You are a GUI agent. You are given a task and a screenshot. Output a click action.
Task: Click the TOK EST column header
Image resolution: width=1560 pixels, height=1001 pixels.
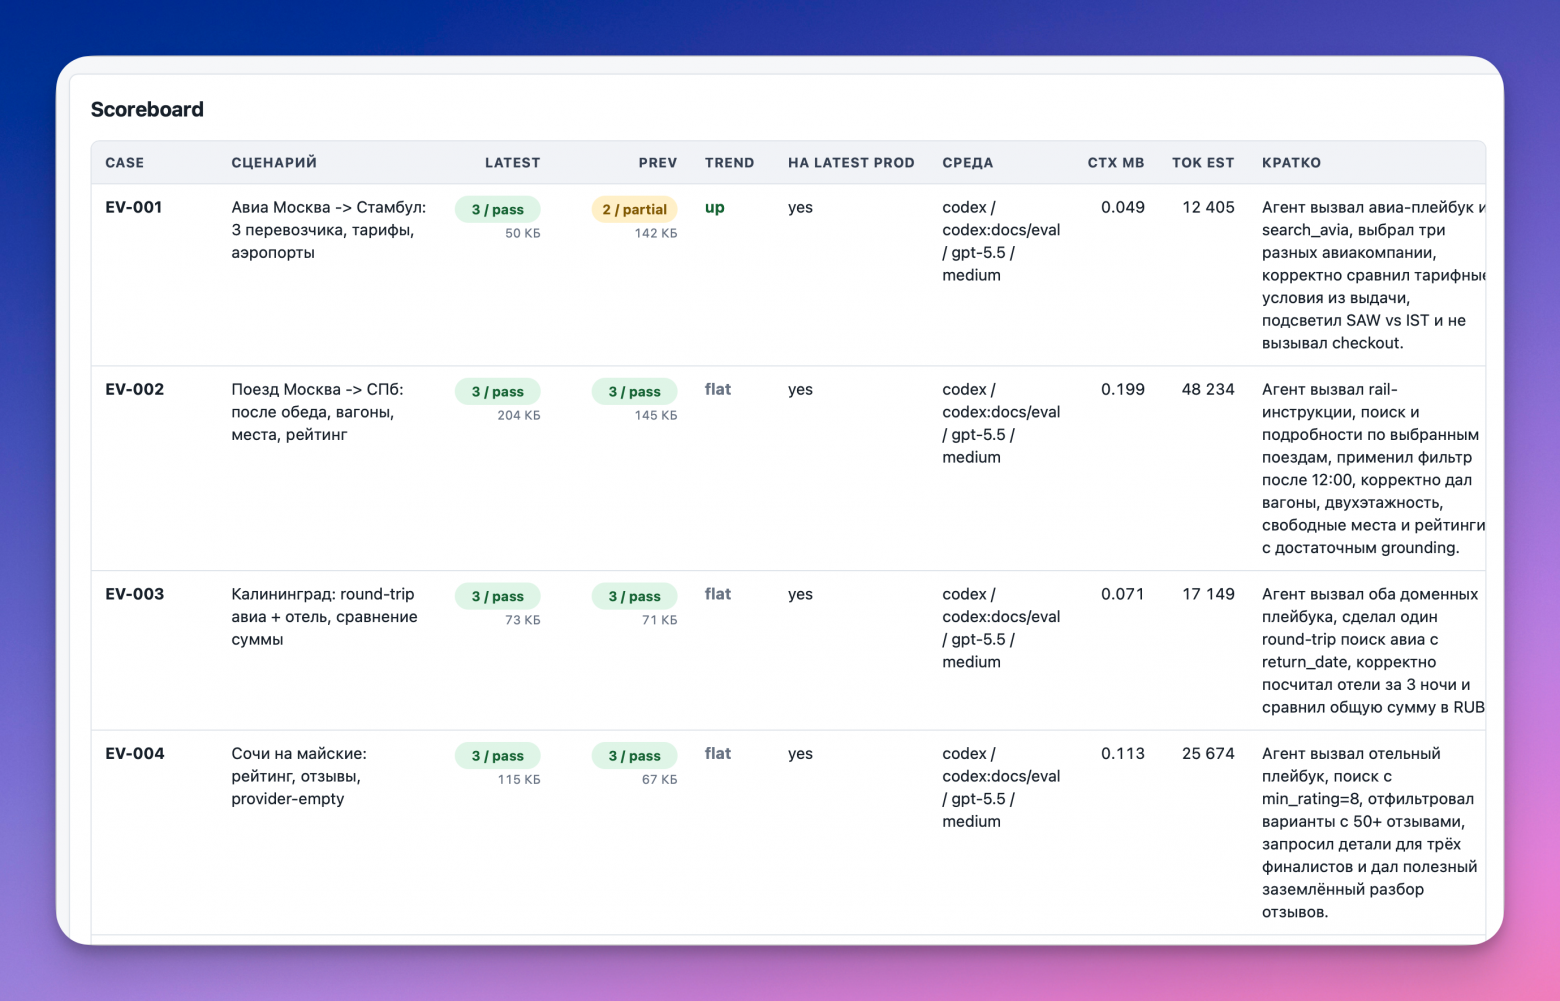point(1203,163)
